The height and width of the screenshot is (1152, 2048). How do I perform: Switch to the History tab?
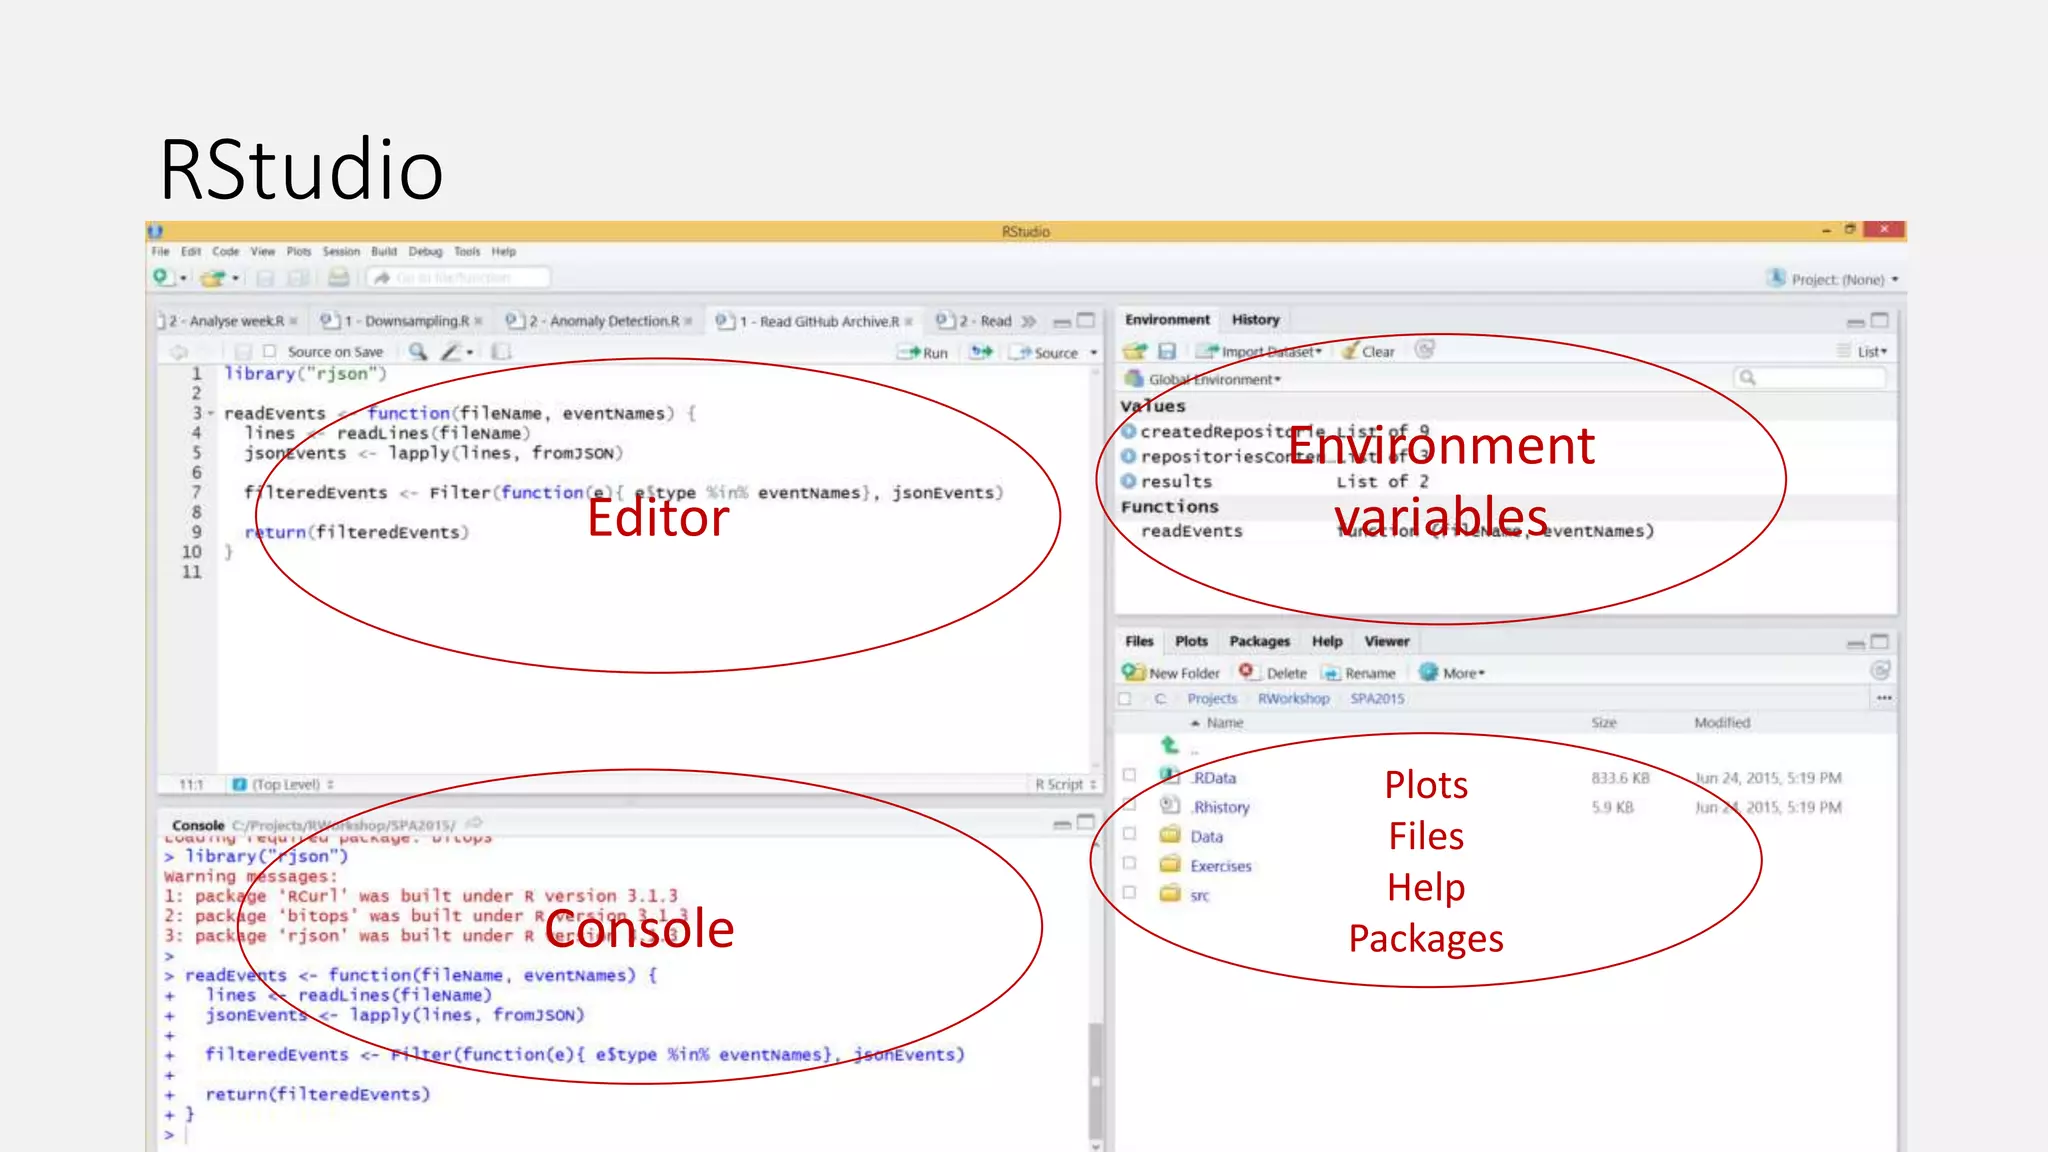click(1255, 320)
